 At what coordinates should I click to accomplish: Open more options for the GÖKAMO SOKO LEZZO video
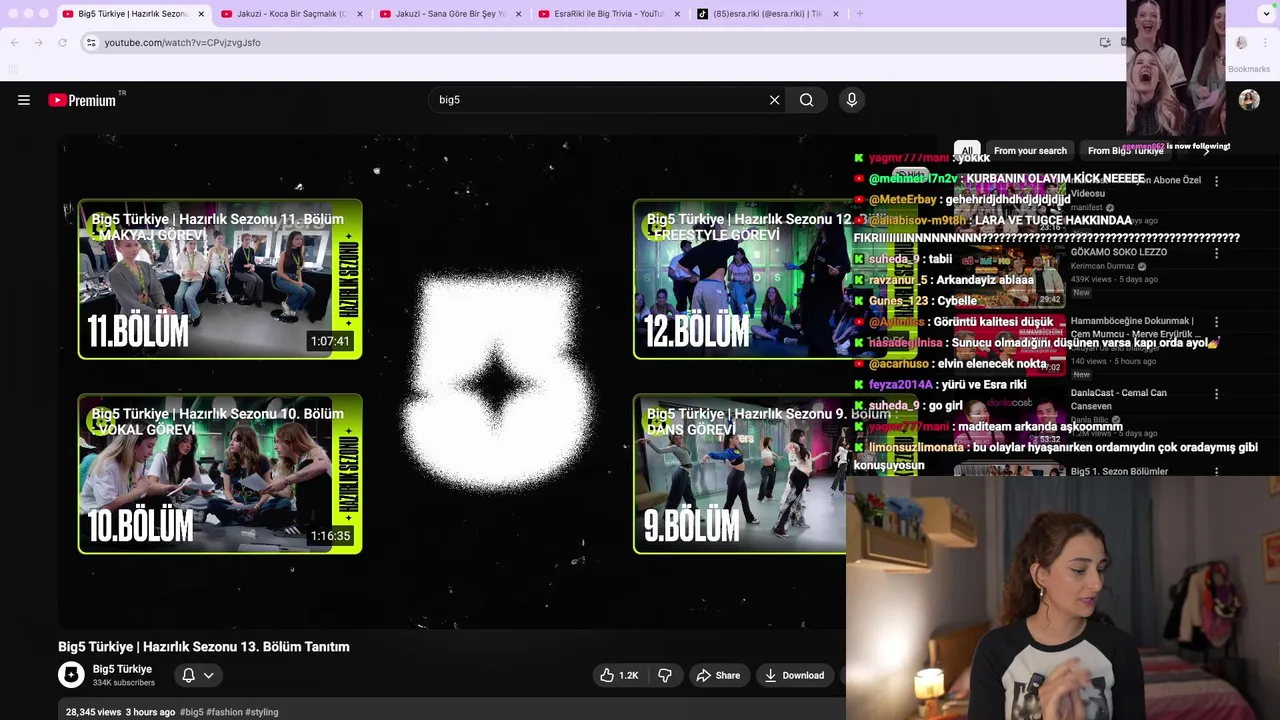[1216, 253]
